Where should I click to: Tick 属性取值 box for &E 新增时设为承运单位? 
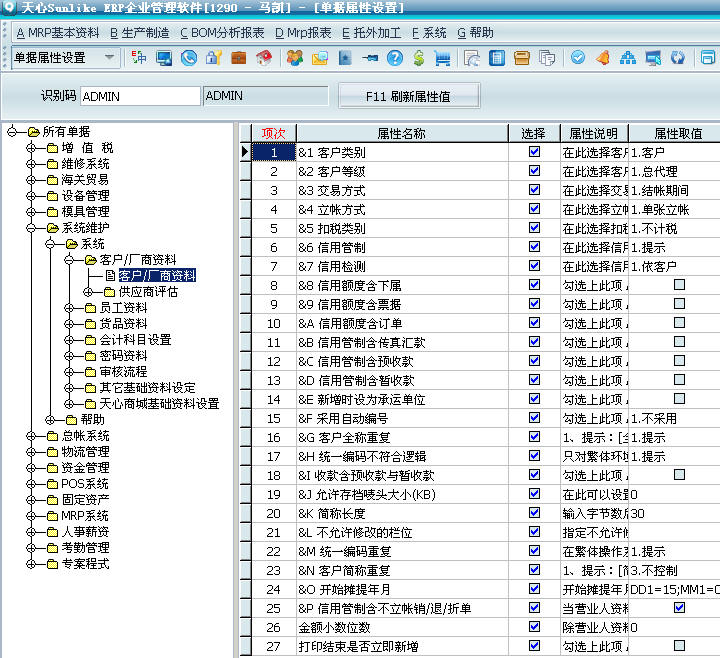[679, 399]
